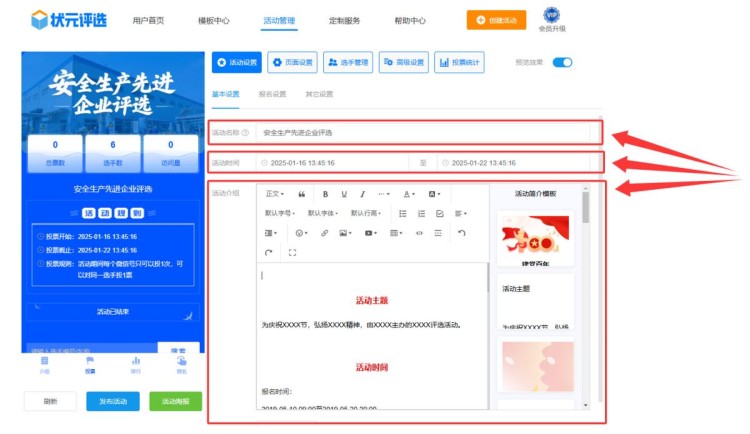Click the undo arrow in editor toolbar
This screenshot has width=750, height=434.
pos(461,233)
